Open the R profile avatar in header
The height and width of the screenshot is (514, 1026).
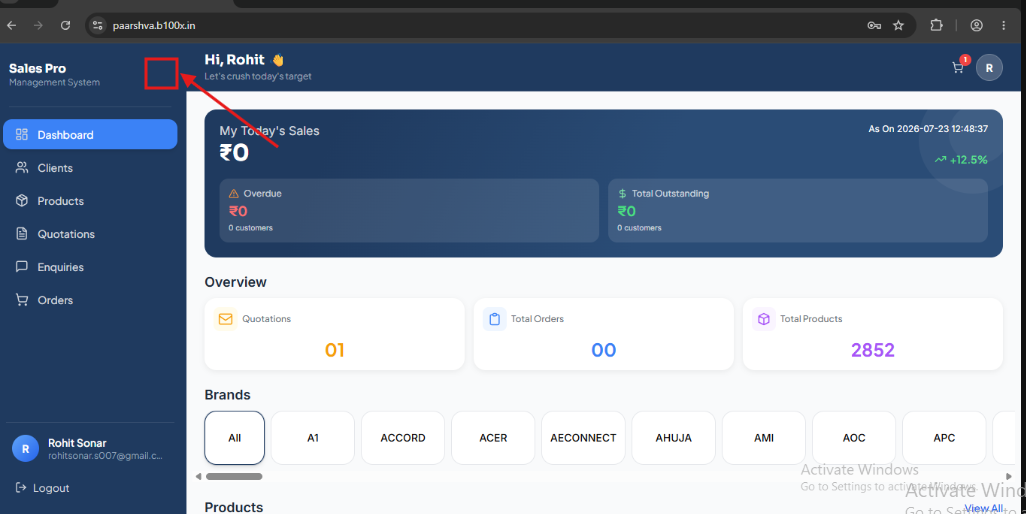pos(989,68)
